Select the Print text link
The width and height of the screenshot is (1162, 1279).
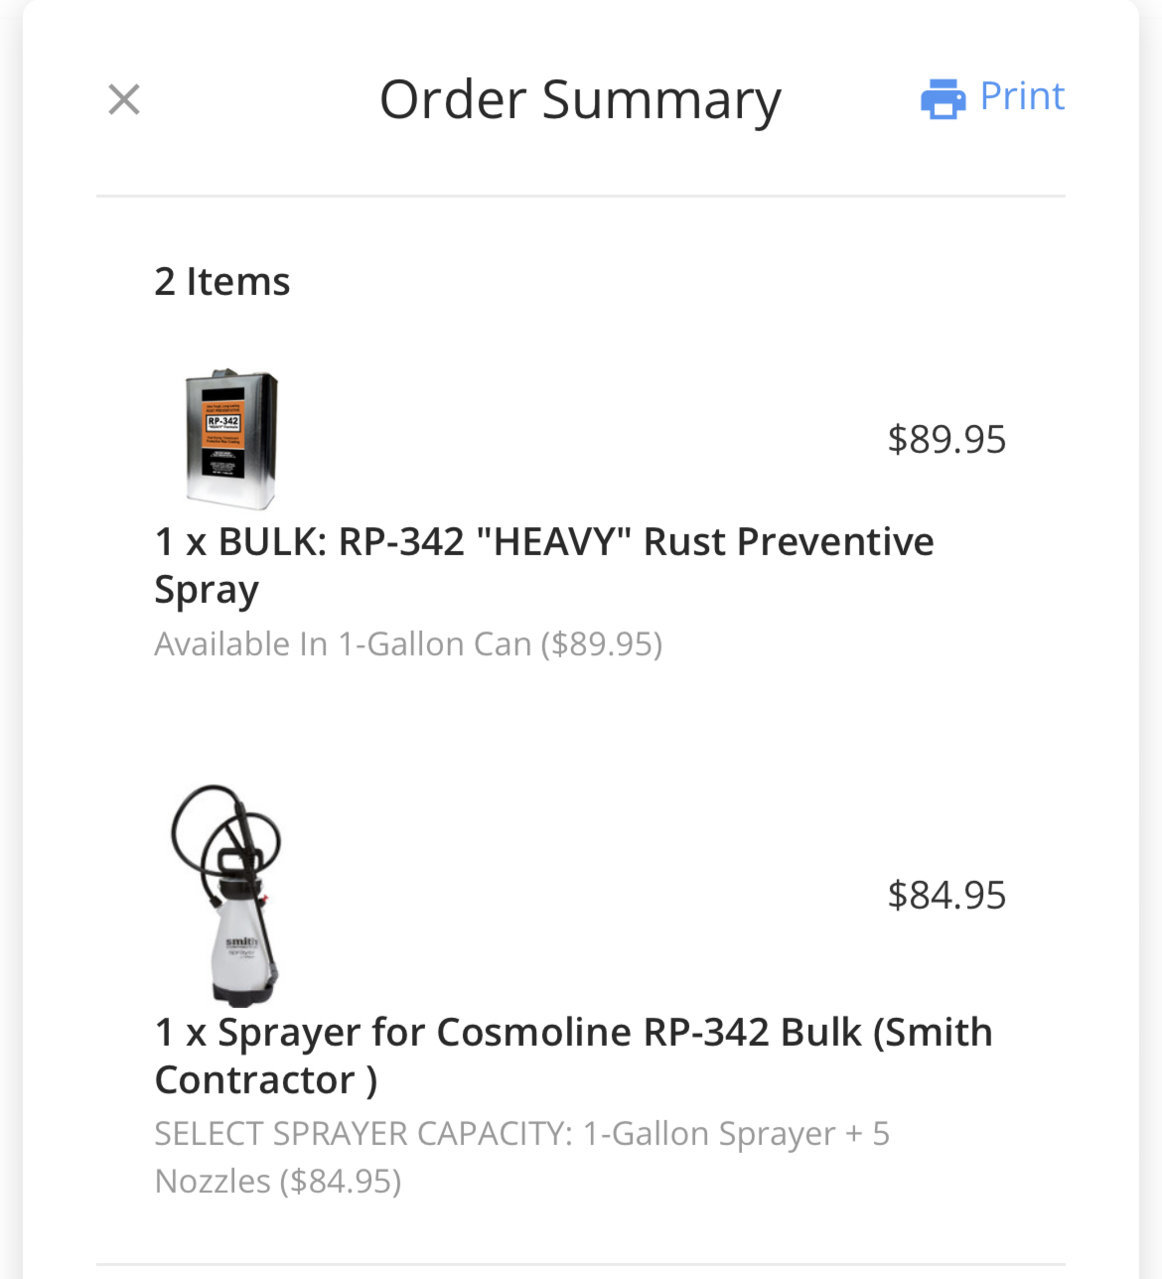1022,97
